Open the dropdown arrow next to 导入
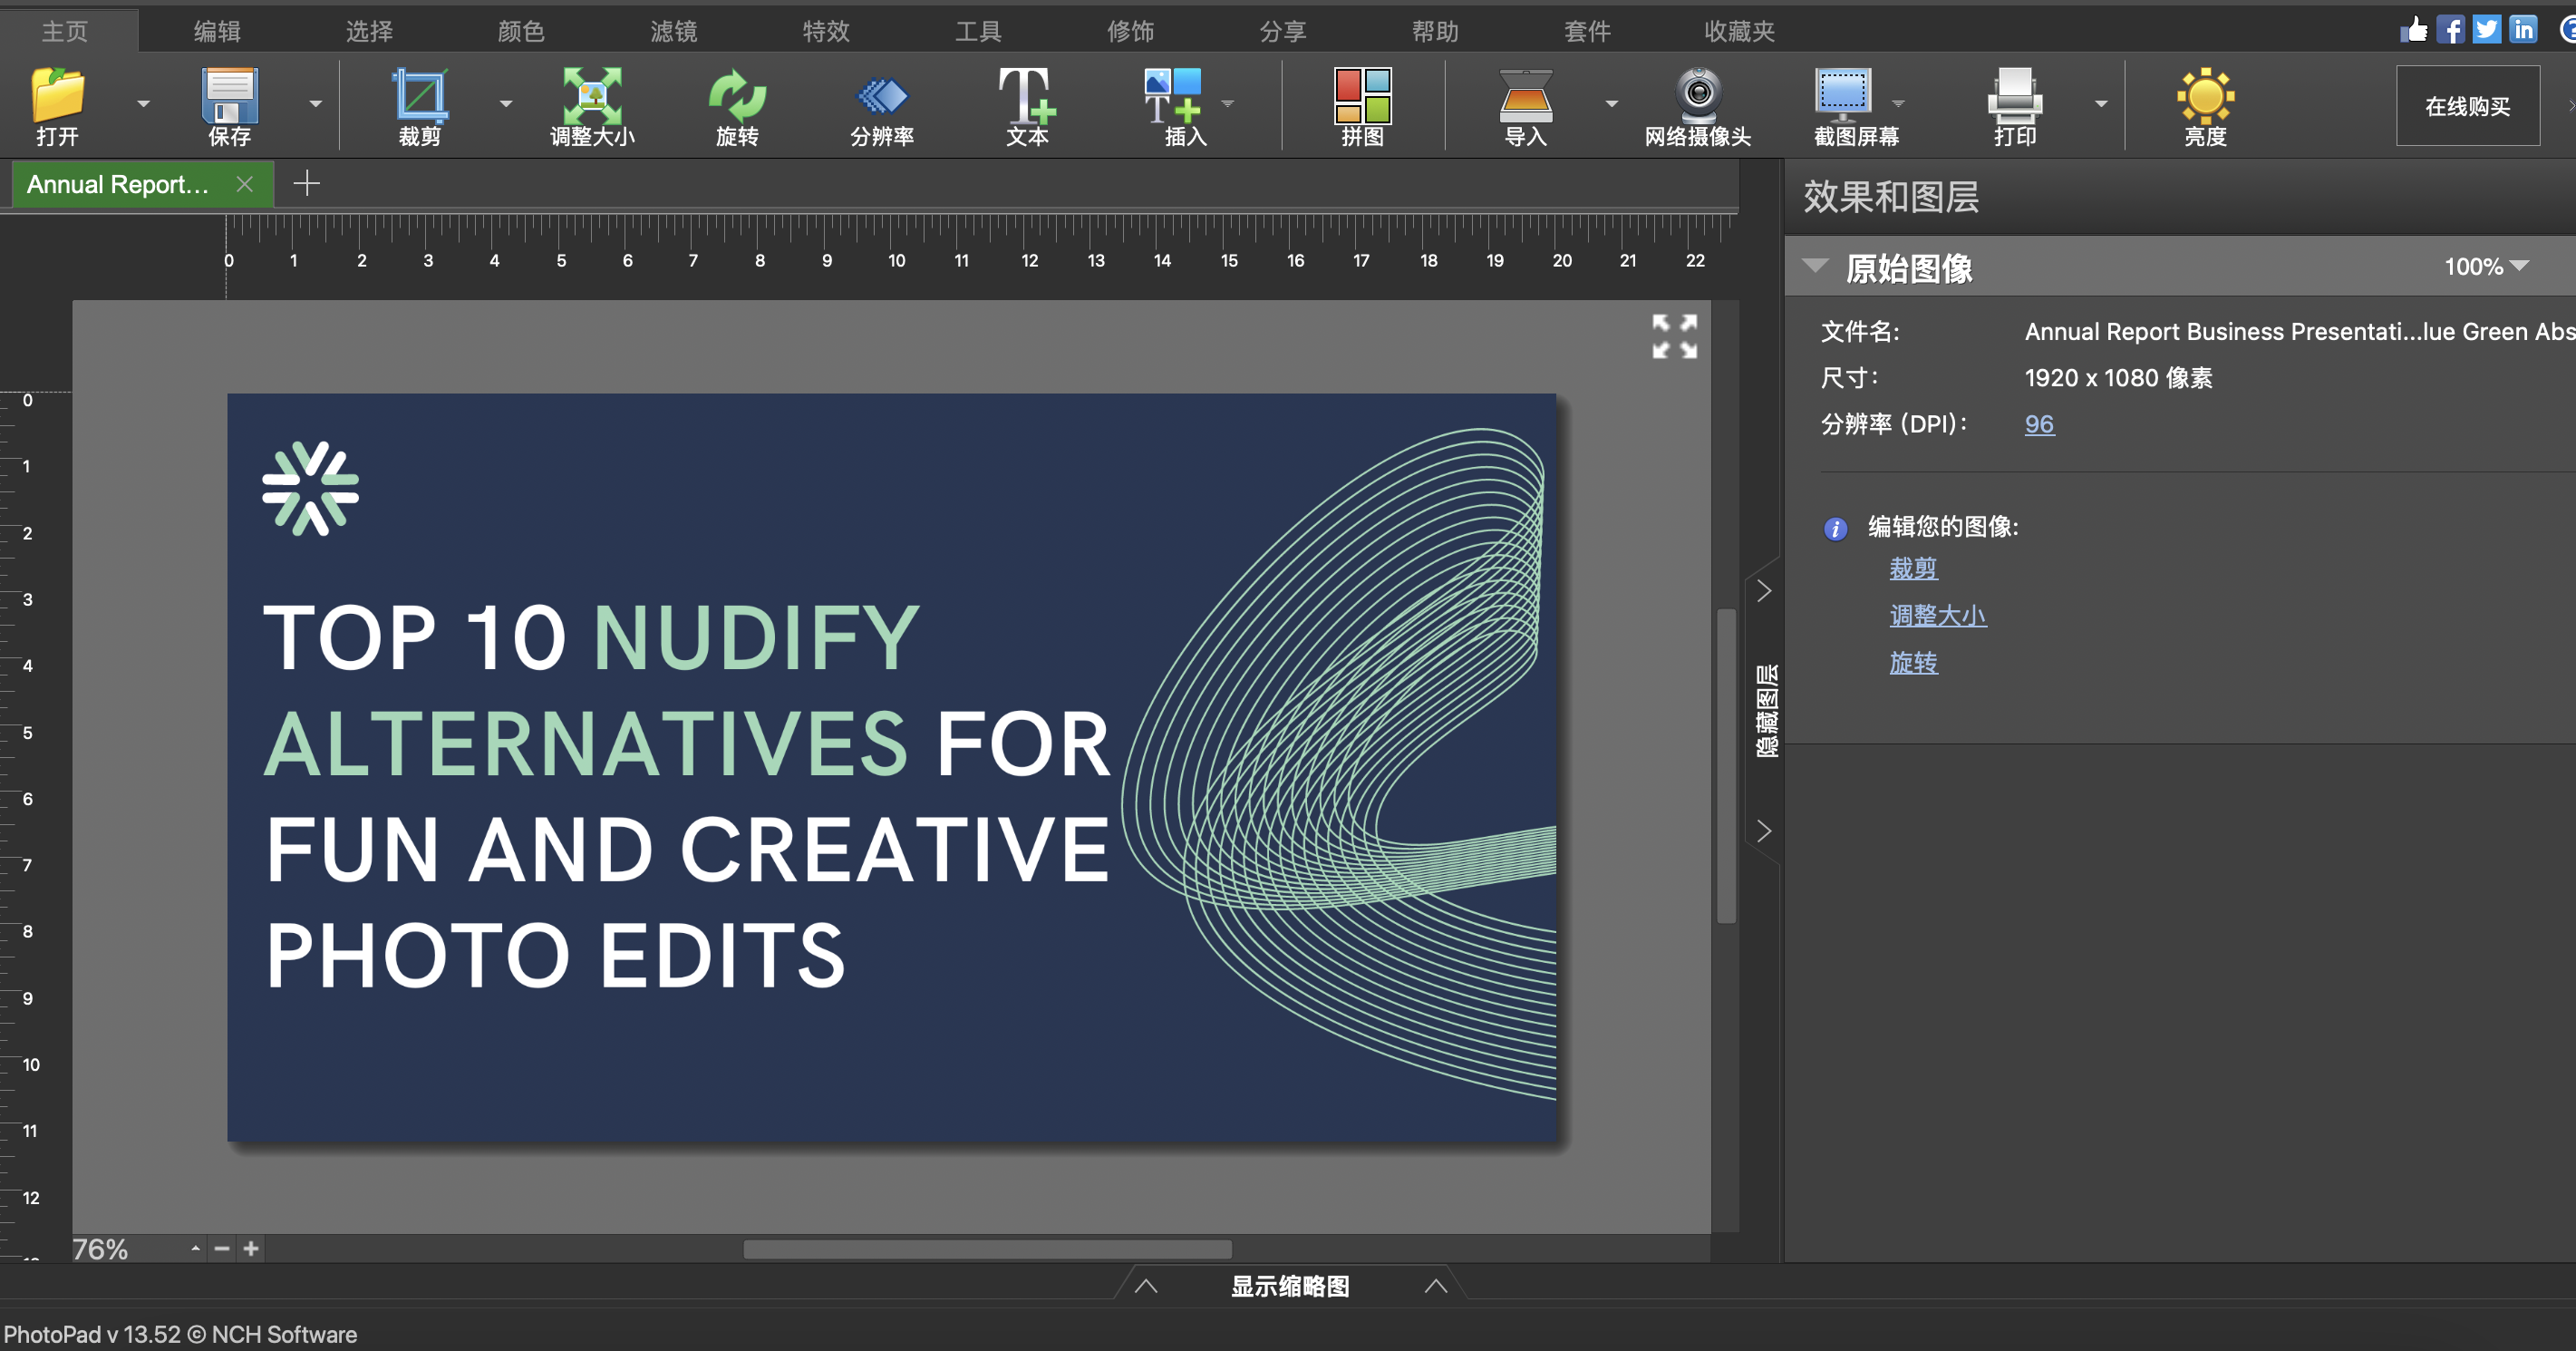2576x1351 pixels. pos(1611,103)
